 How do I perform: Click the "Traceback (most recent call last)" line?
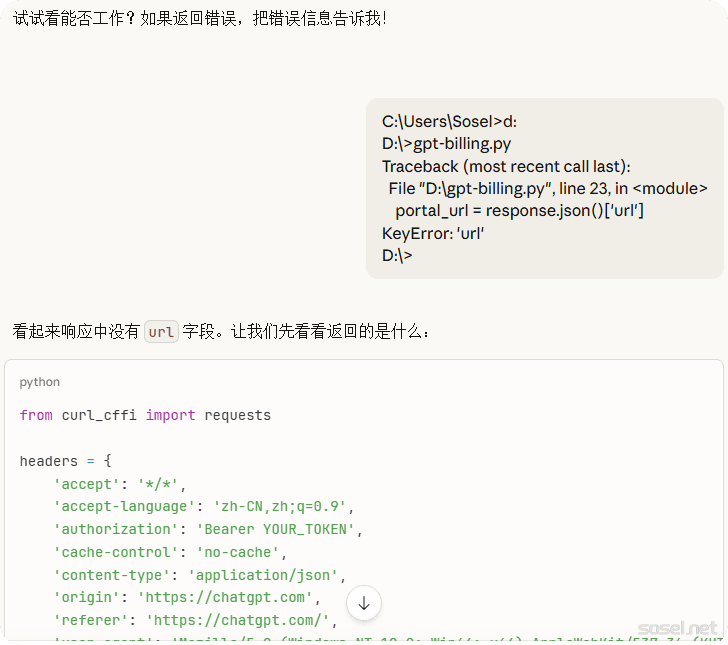(x=506, y=166)
